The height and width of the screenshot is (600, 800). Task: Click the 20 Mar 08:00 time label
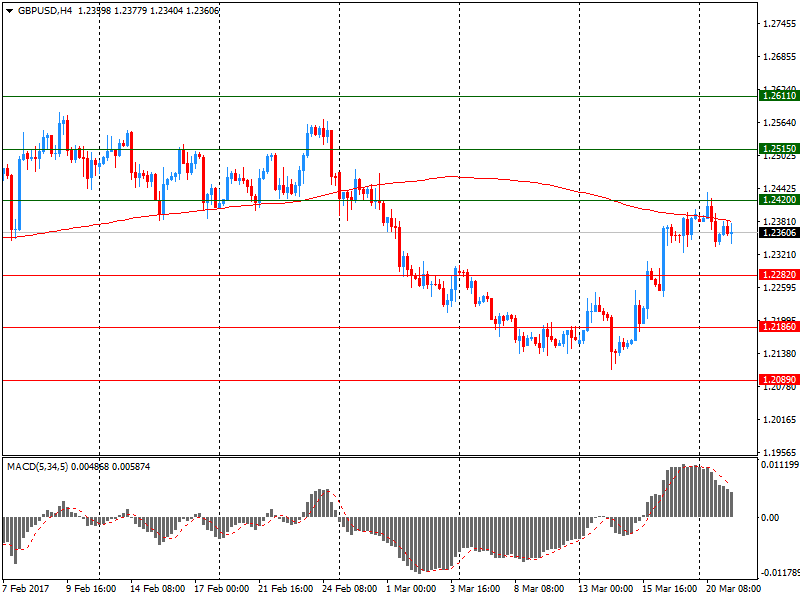tap(733, 589)
